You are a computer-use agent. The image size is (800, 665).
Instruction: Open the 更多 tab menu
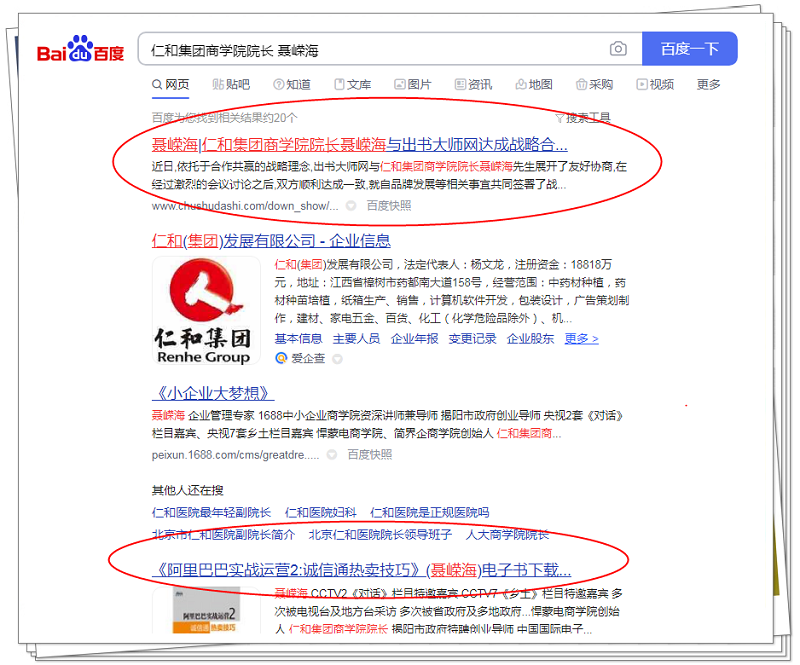pyautogui.click(x=708, y=85)
